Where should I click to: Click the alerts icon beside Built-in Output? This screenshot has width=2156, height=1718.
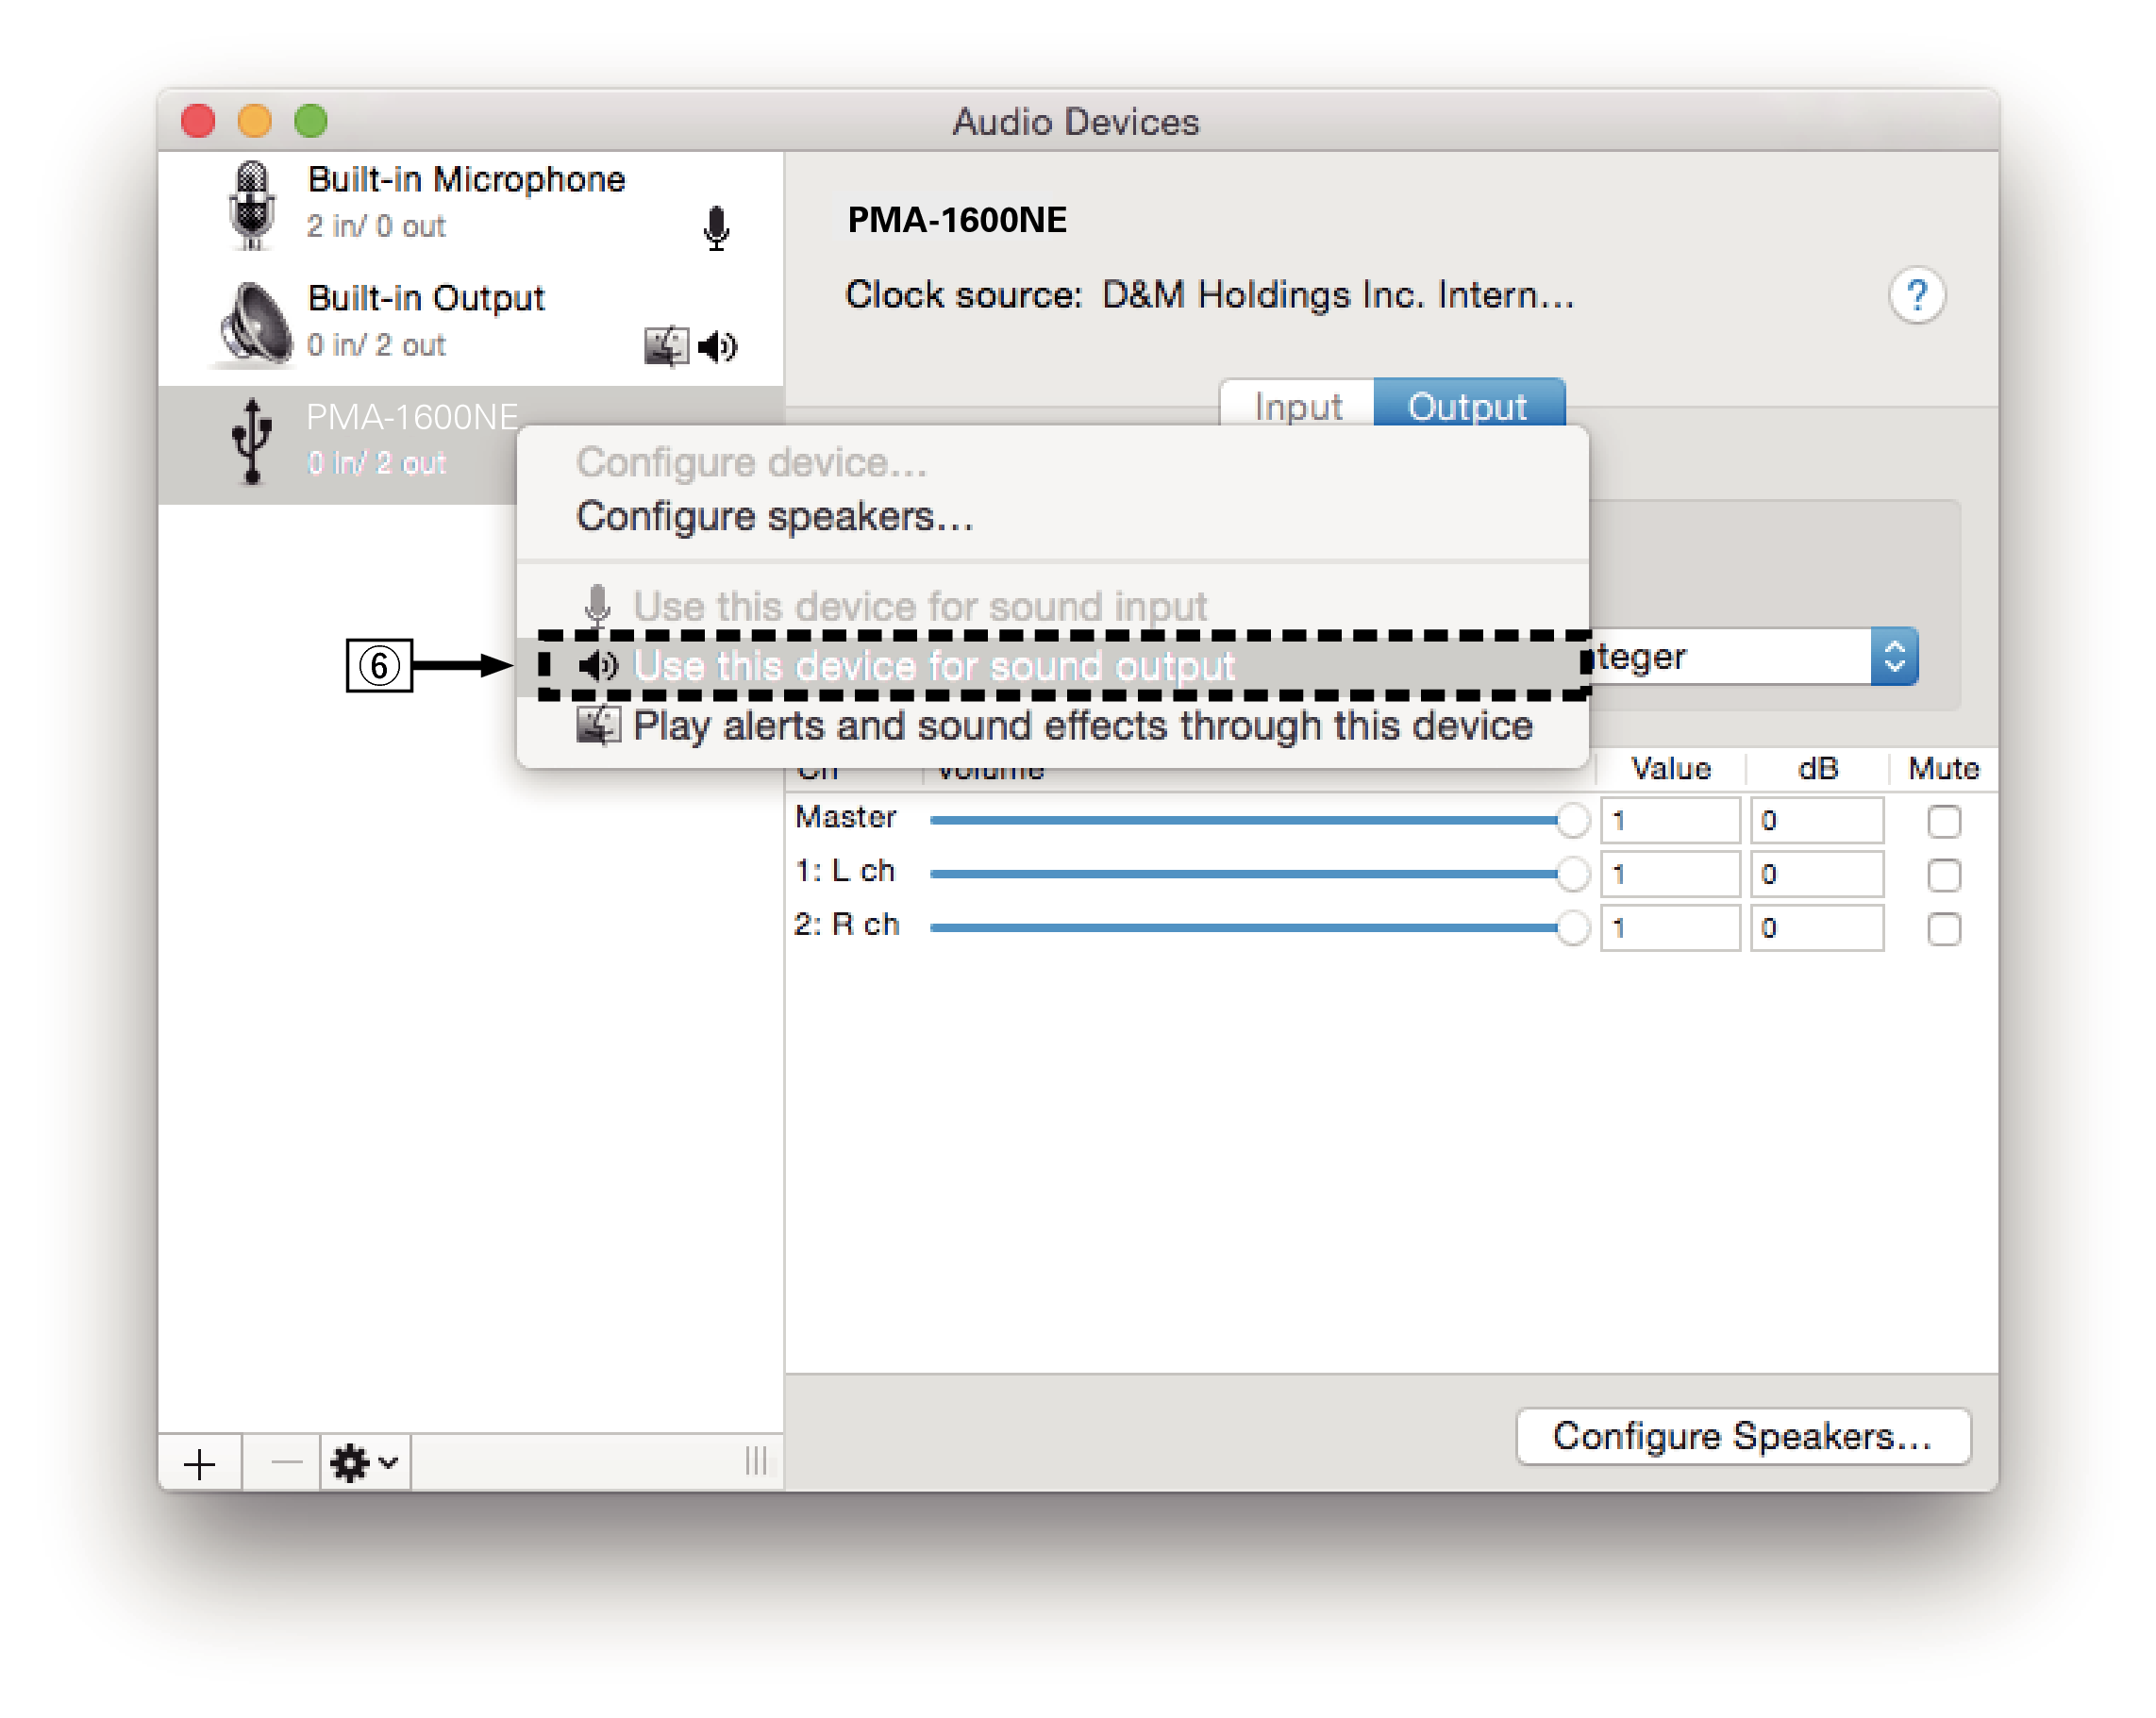pos(668,347)
